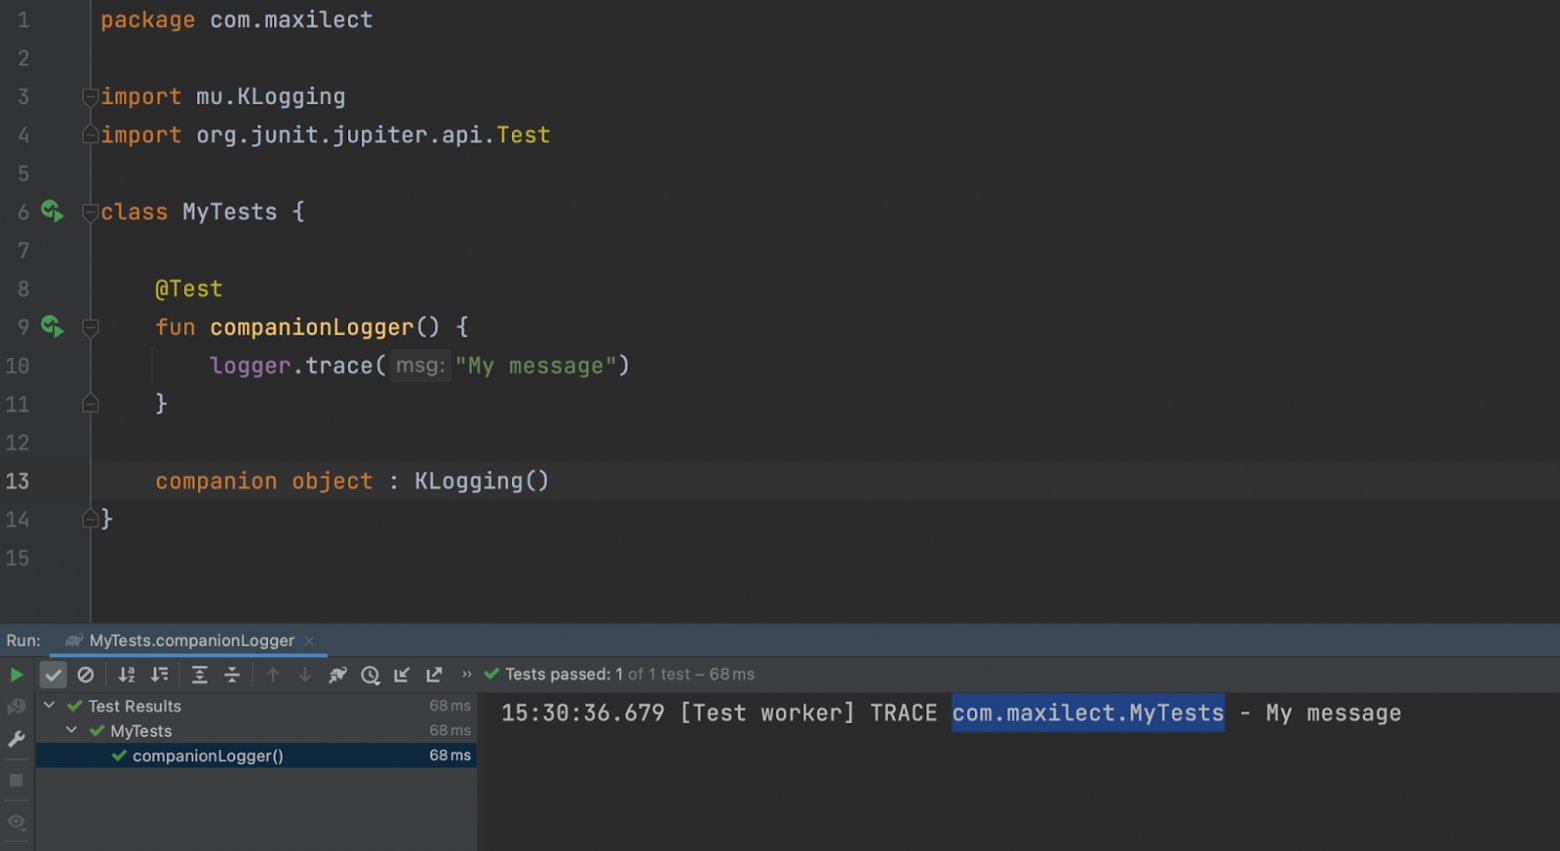Click the fold end marker at line 4
The height and width of the screenshot is (851, 1560).
click(x=90, y=135)
